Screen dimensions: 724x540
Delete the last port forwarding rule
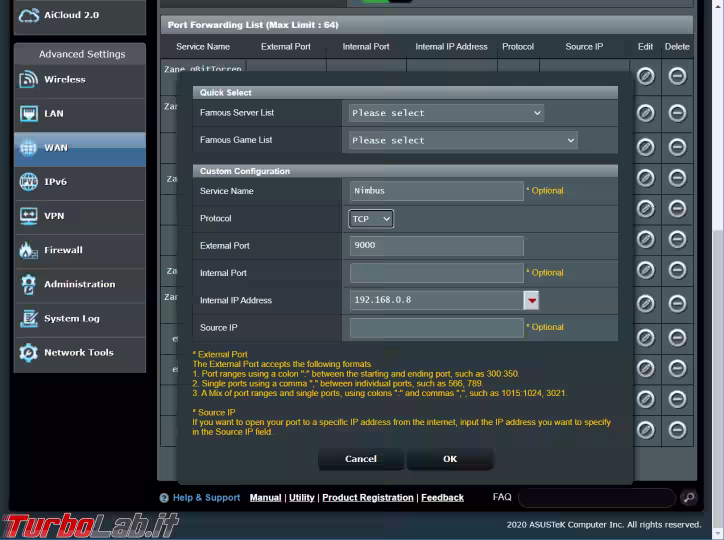coord(677,430)
